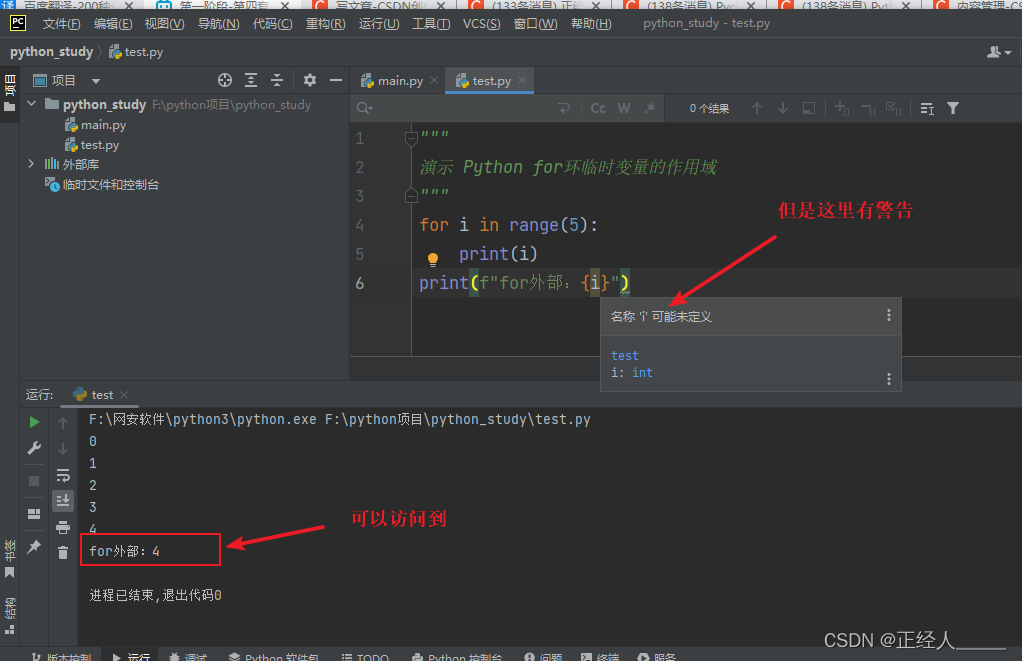This screenshot has height=661, width=1022.
Task: Select test.py in project tree
Action: point(92,145)
